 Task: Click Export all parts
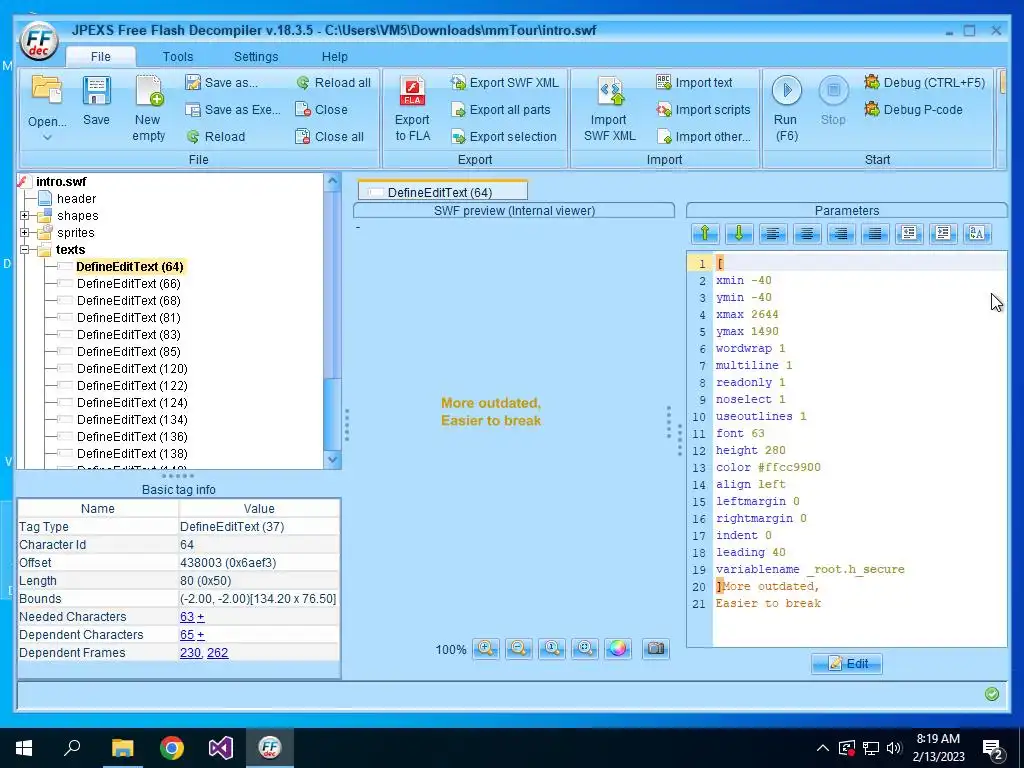click(501, 110)
